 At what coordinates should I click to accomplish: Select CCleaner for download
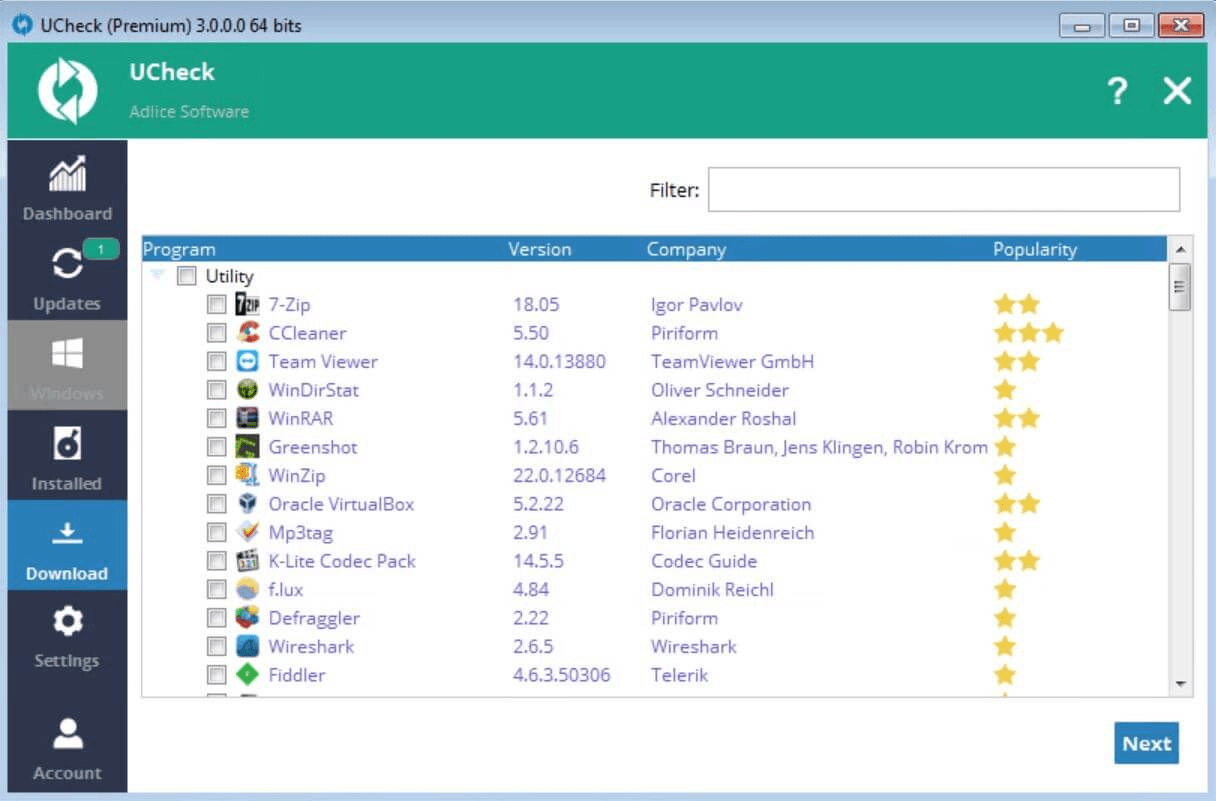point(217,333)
